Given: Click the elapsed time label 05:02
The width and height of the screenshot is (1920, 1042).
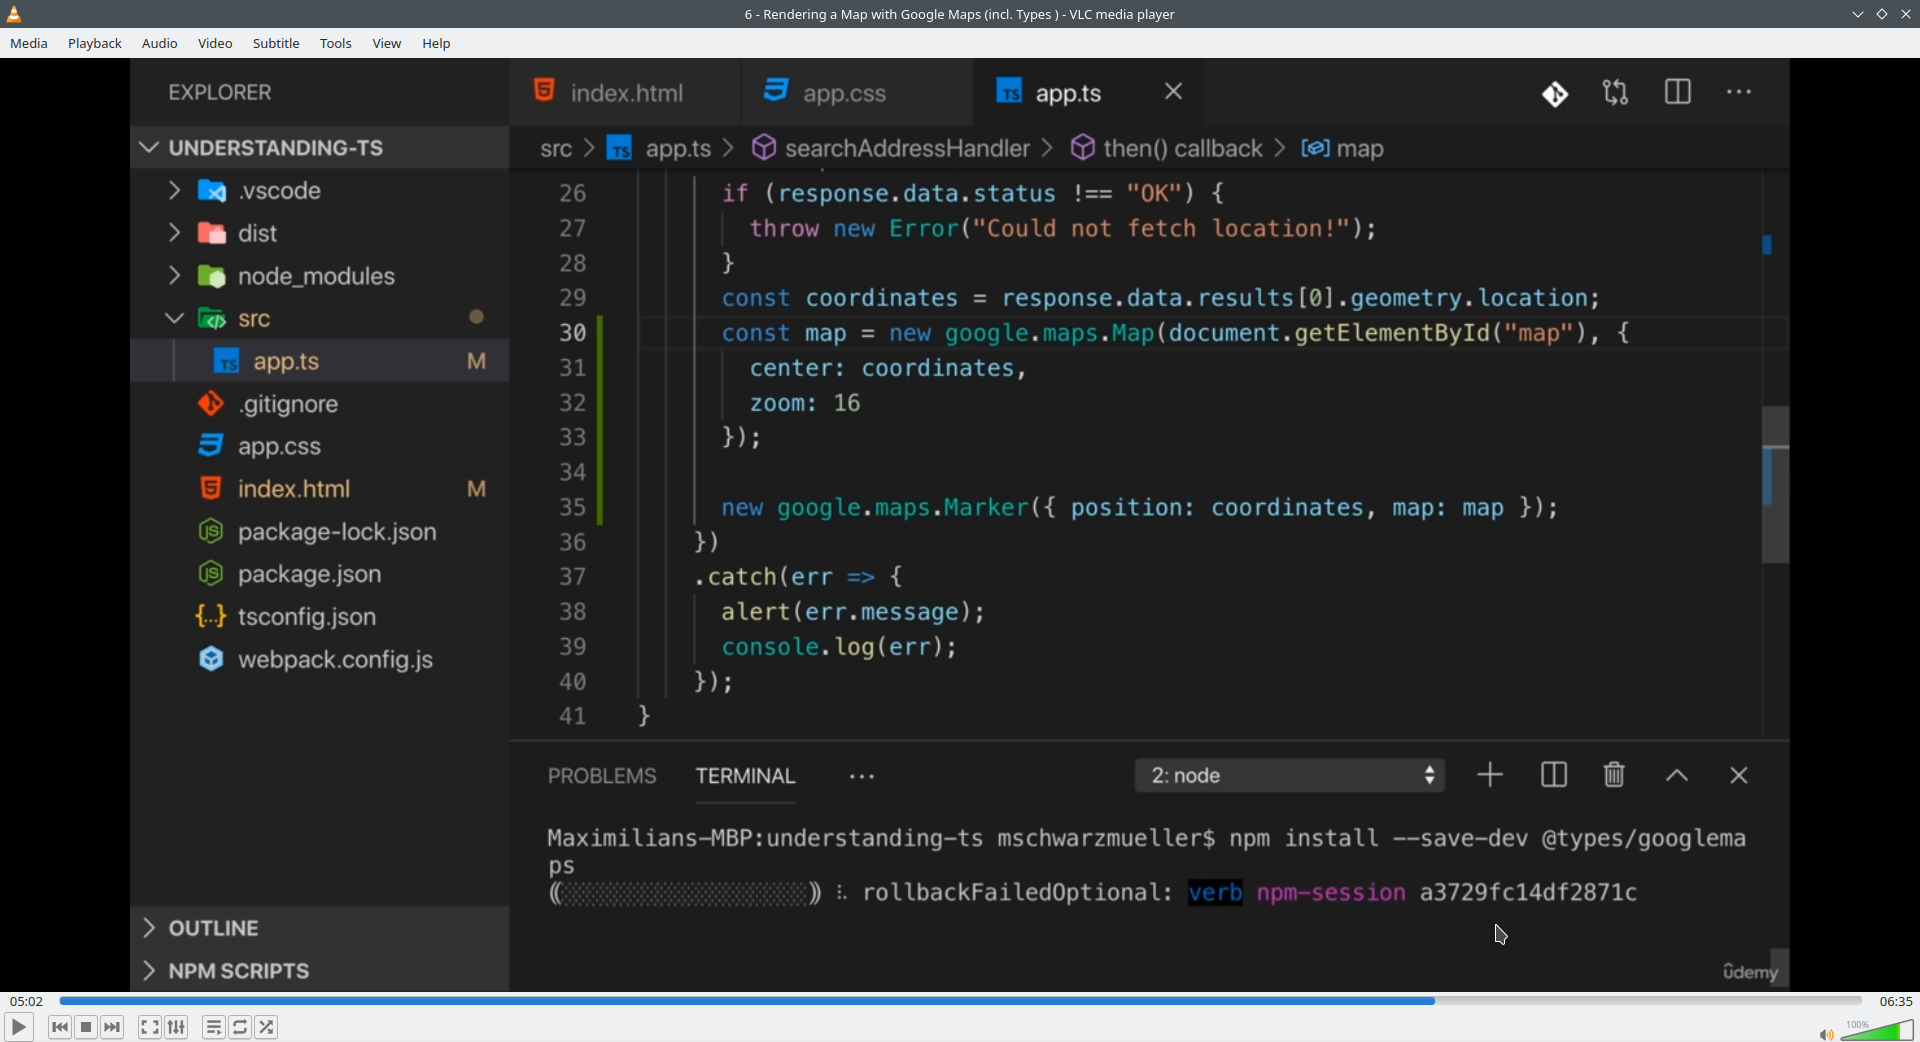Looking at the screenshot, I should pyautogui.click(x=26, y=1001).
